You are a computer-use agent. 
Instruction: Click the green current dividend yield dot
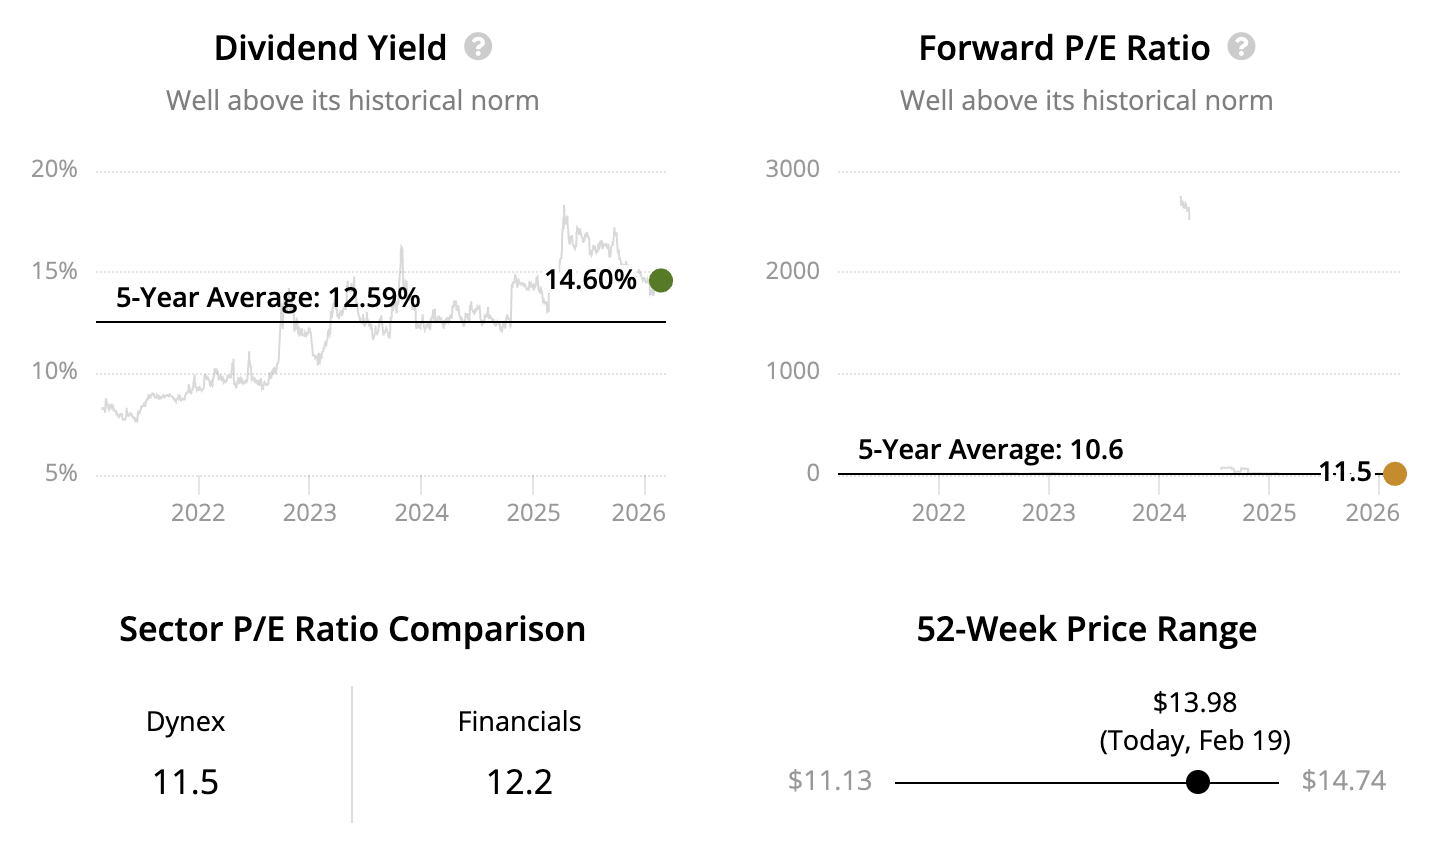[660, 281]
